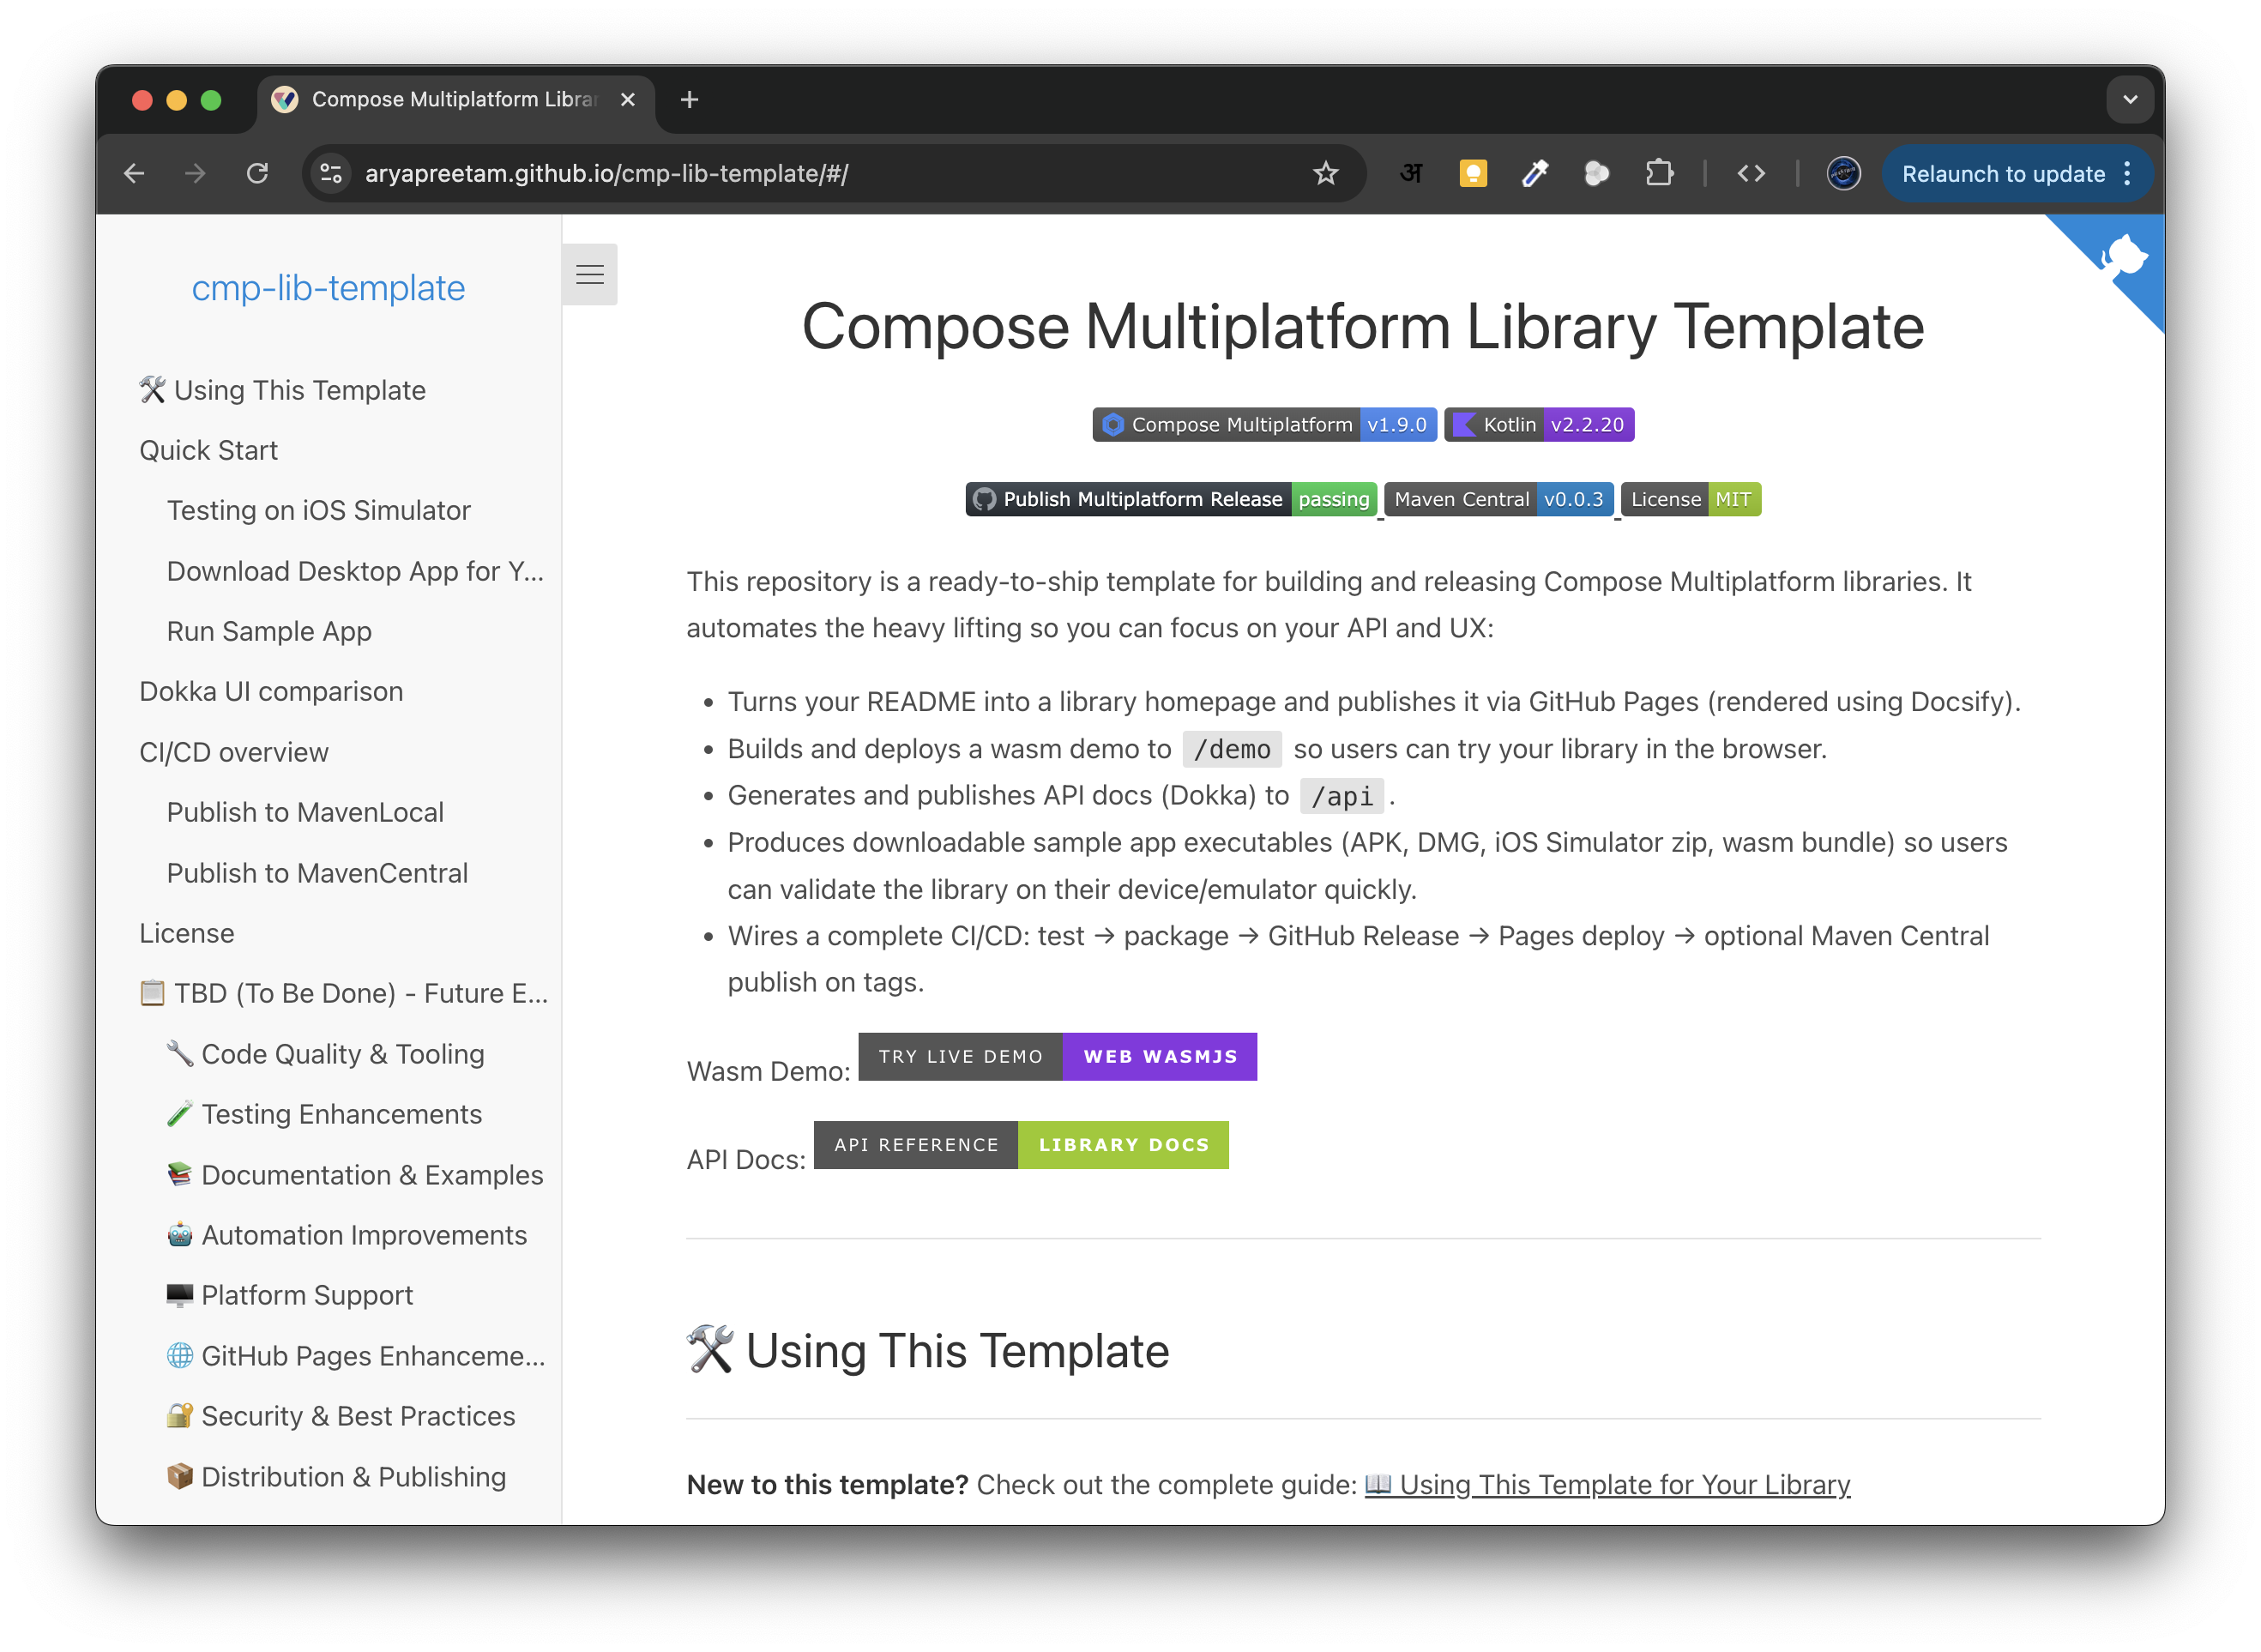Viewport: 2261px width, 1652px height.
Task: Click the code brackets developer icon
Action: click(1752, 173)
